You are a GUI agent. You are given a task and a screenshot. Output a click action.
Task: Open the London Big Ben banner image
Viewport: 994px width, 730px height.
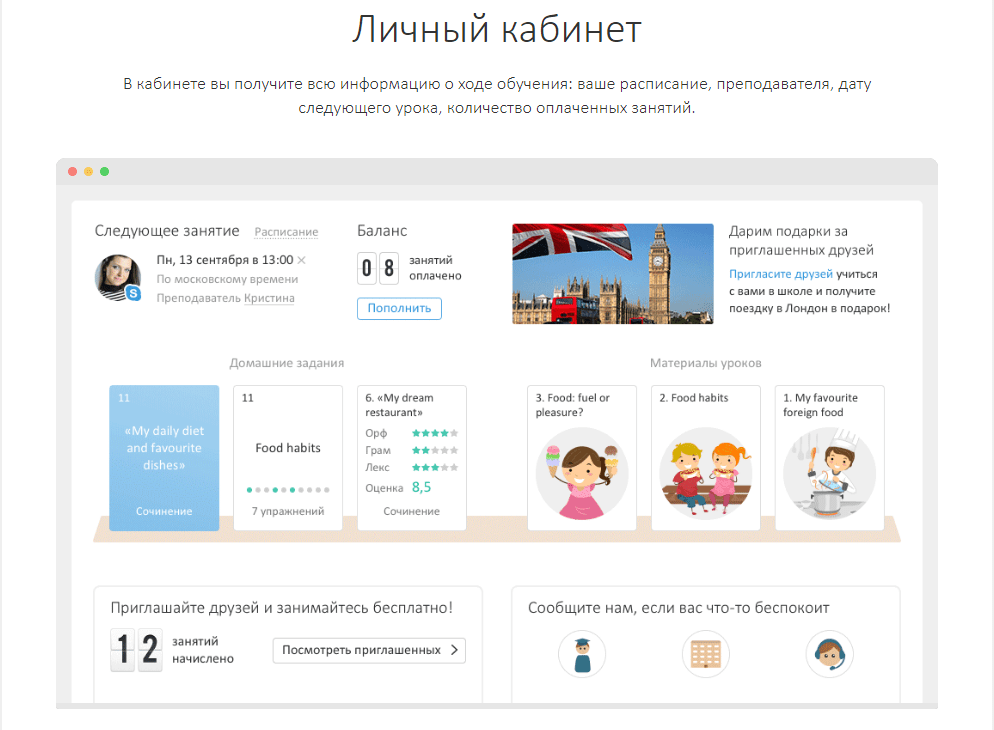[612, 273]
